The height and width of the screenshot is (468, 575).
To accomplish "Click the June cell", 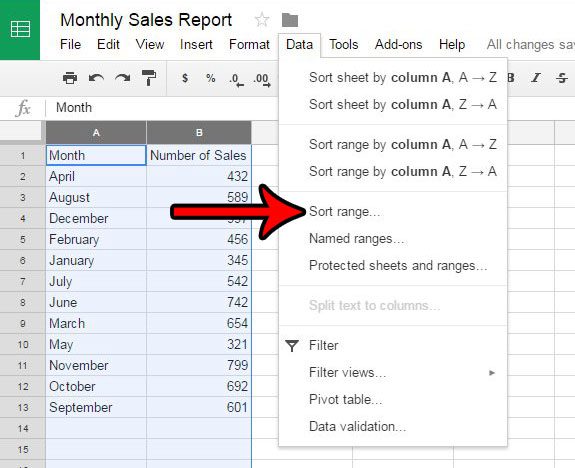I will point(96,303).
